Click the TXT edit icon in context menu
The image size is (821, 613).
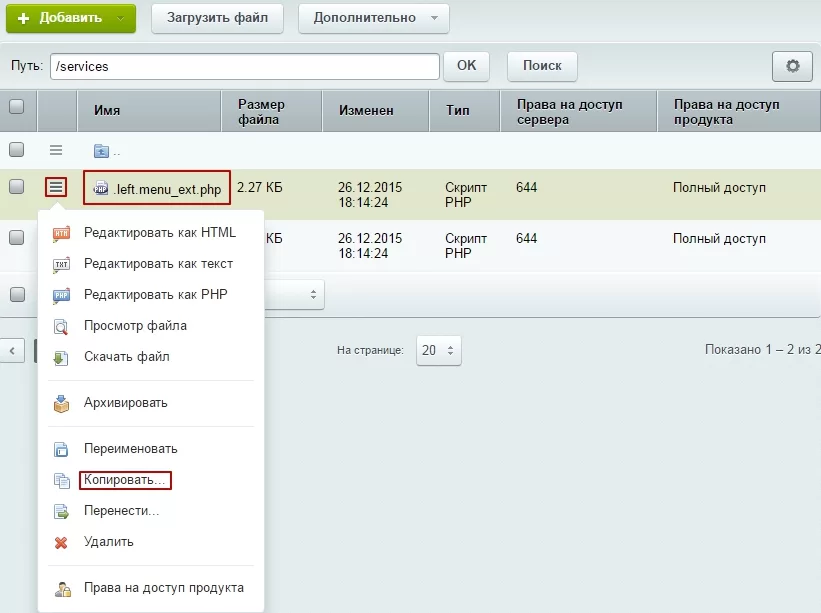point(61,264)
